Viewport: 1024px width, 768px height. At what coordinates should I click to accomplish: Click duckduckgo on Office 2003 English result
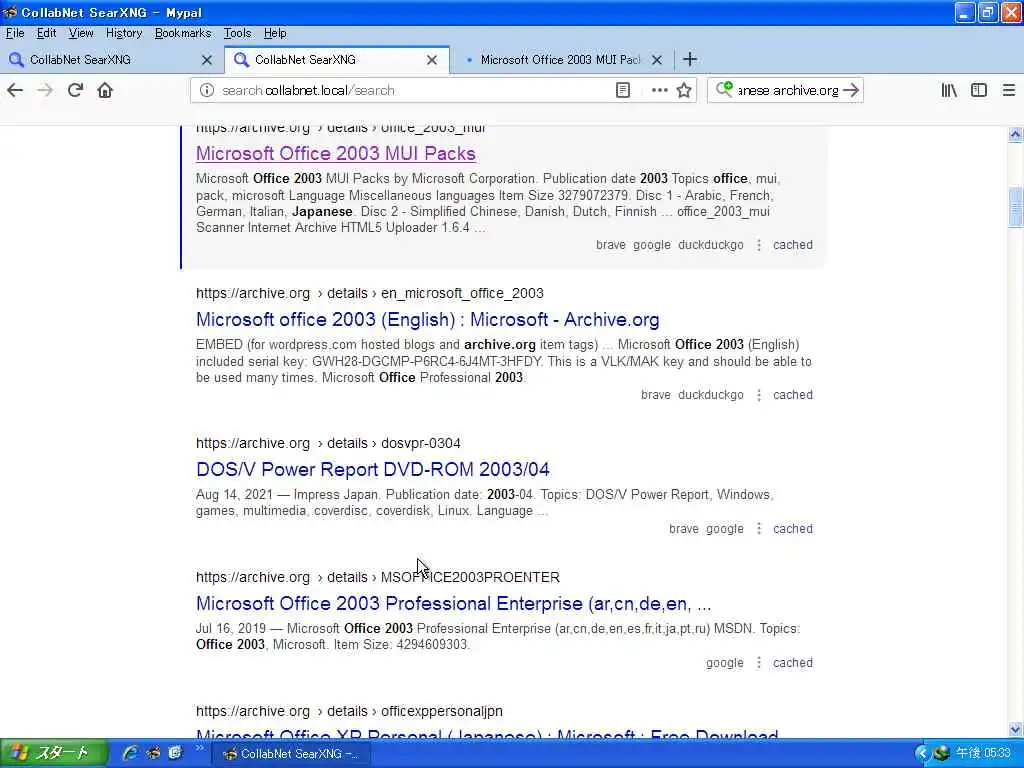[x=711, y=395]
